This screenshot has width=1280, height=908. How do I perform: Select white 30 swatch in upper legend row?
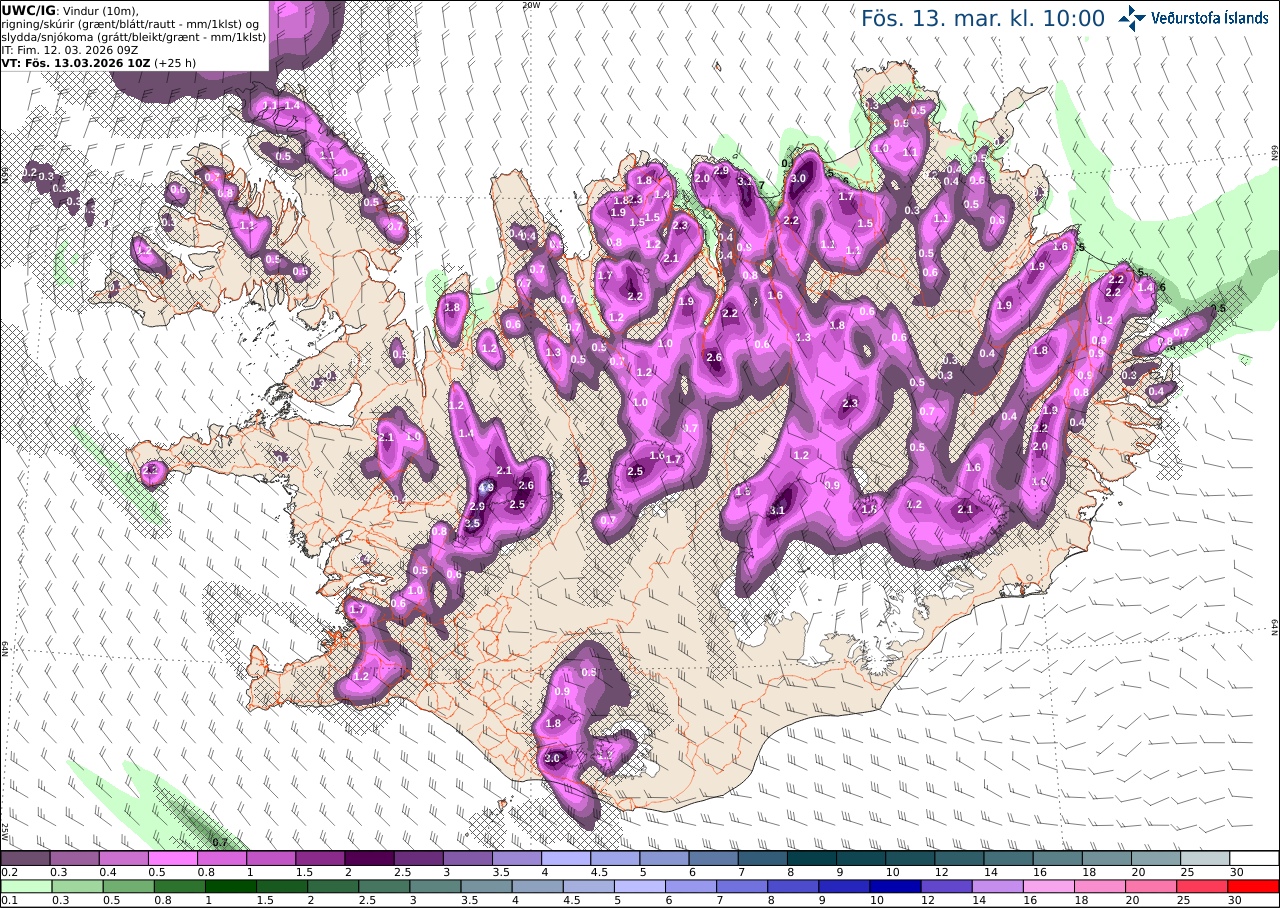pos(1255,858)
